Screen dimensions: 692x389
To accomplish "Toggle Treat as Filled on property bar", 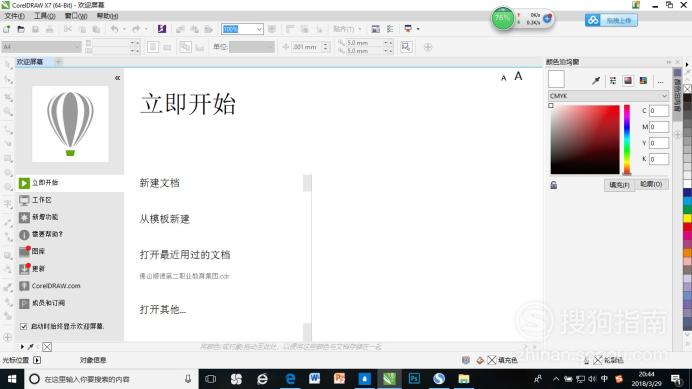I will [406, 47].
